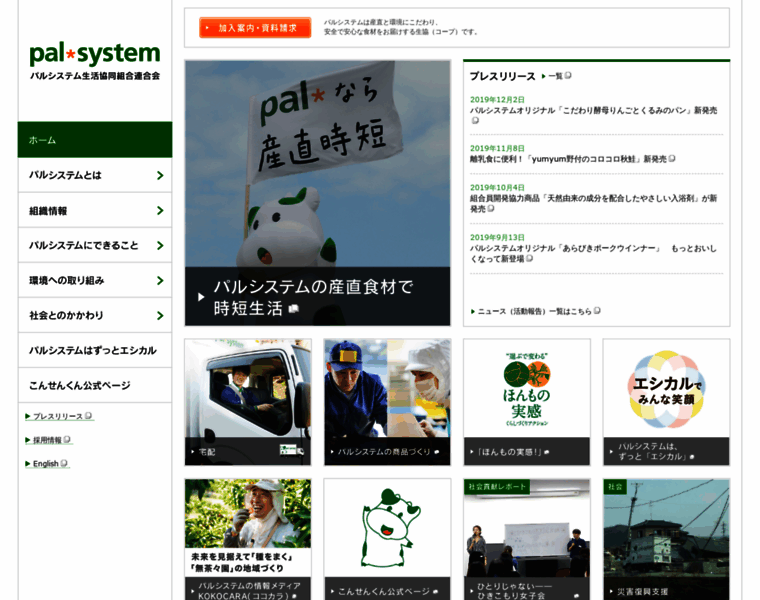760x600 pixels.
Task: Expand the パルシステムとは chevron arrow
Action: click(x=160, y=175)
